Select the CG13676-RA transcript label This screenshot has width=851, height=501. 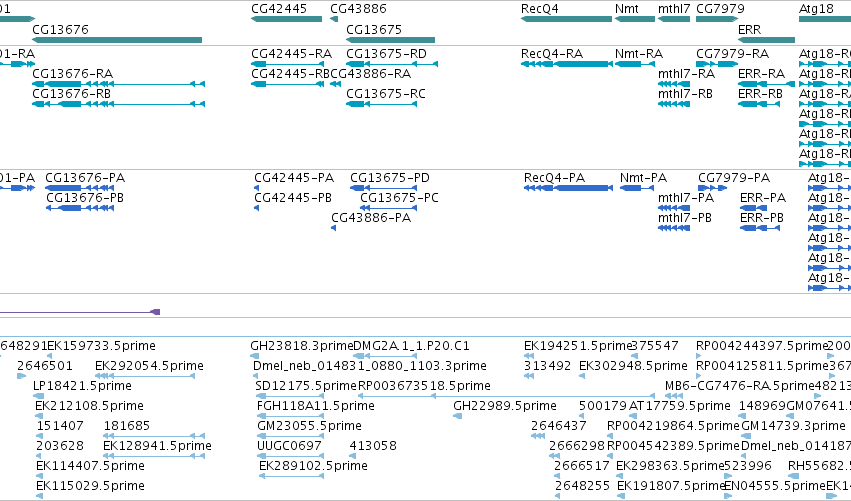pyautogui.click(x=73, y=74)
